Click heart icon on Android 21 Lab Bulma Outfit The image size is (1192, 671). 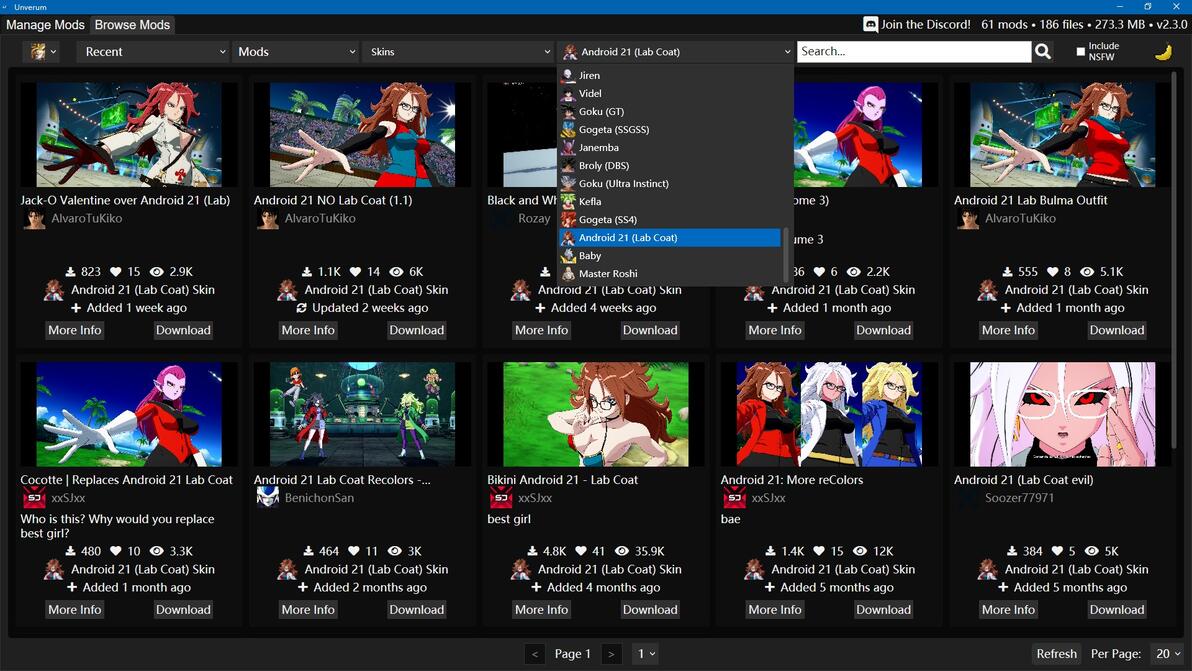tap(1053, 271)
